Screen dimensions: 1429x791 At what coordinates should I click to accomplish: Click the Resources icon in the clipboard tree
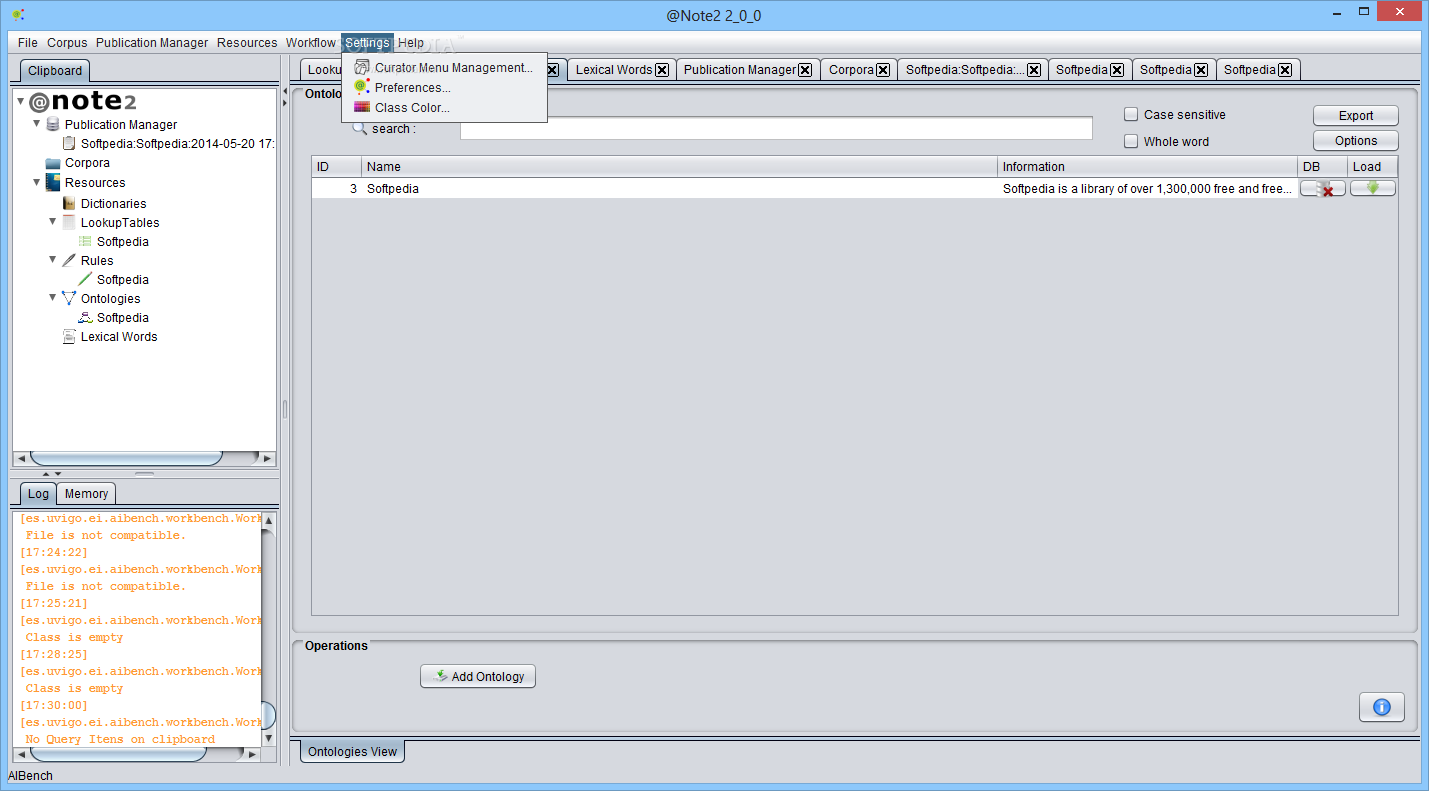pos(53,182)
